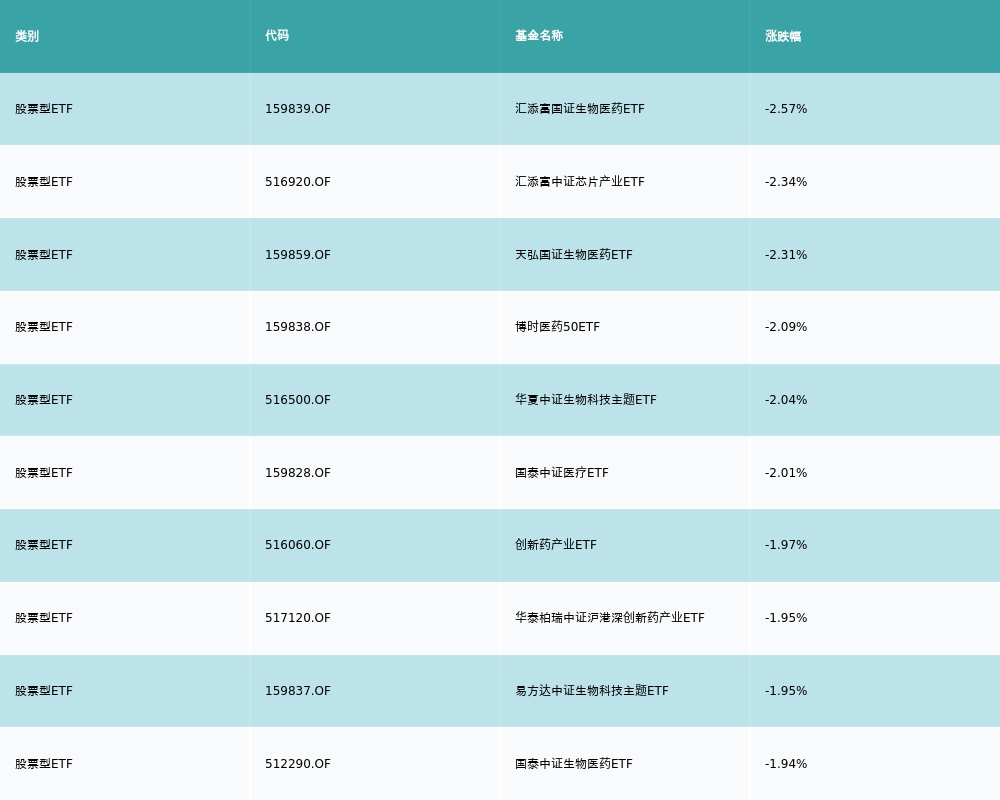Click 股票型ETF in the 159838.OF row

point(44,327)
